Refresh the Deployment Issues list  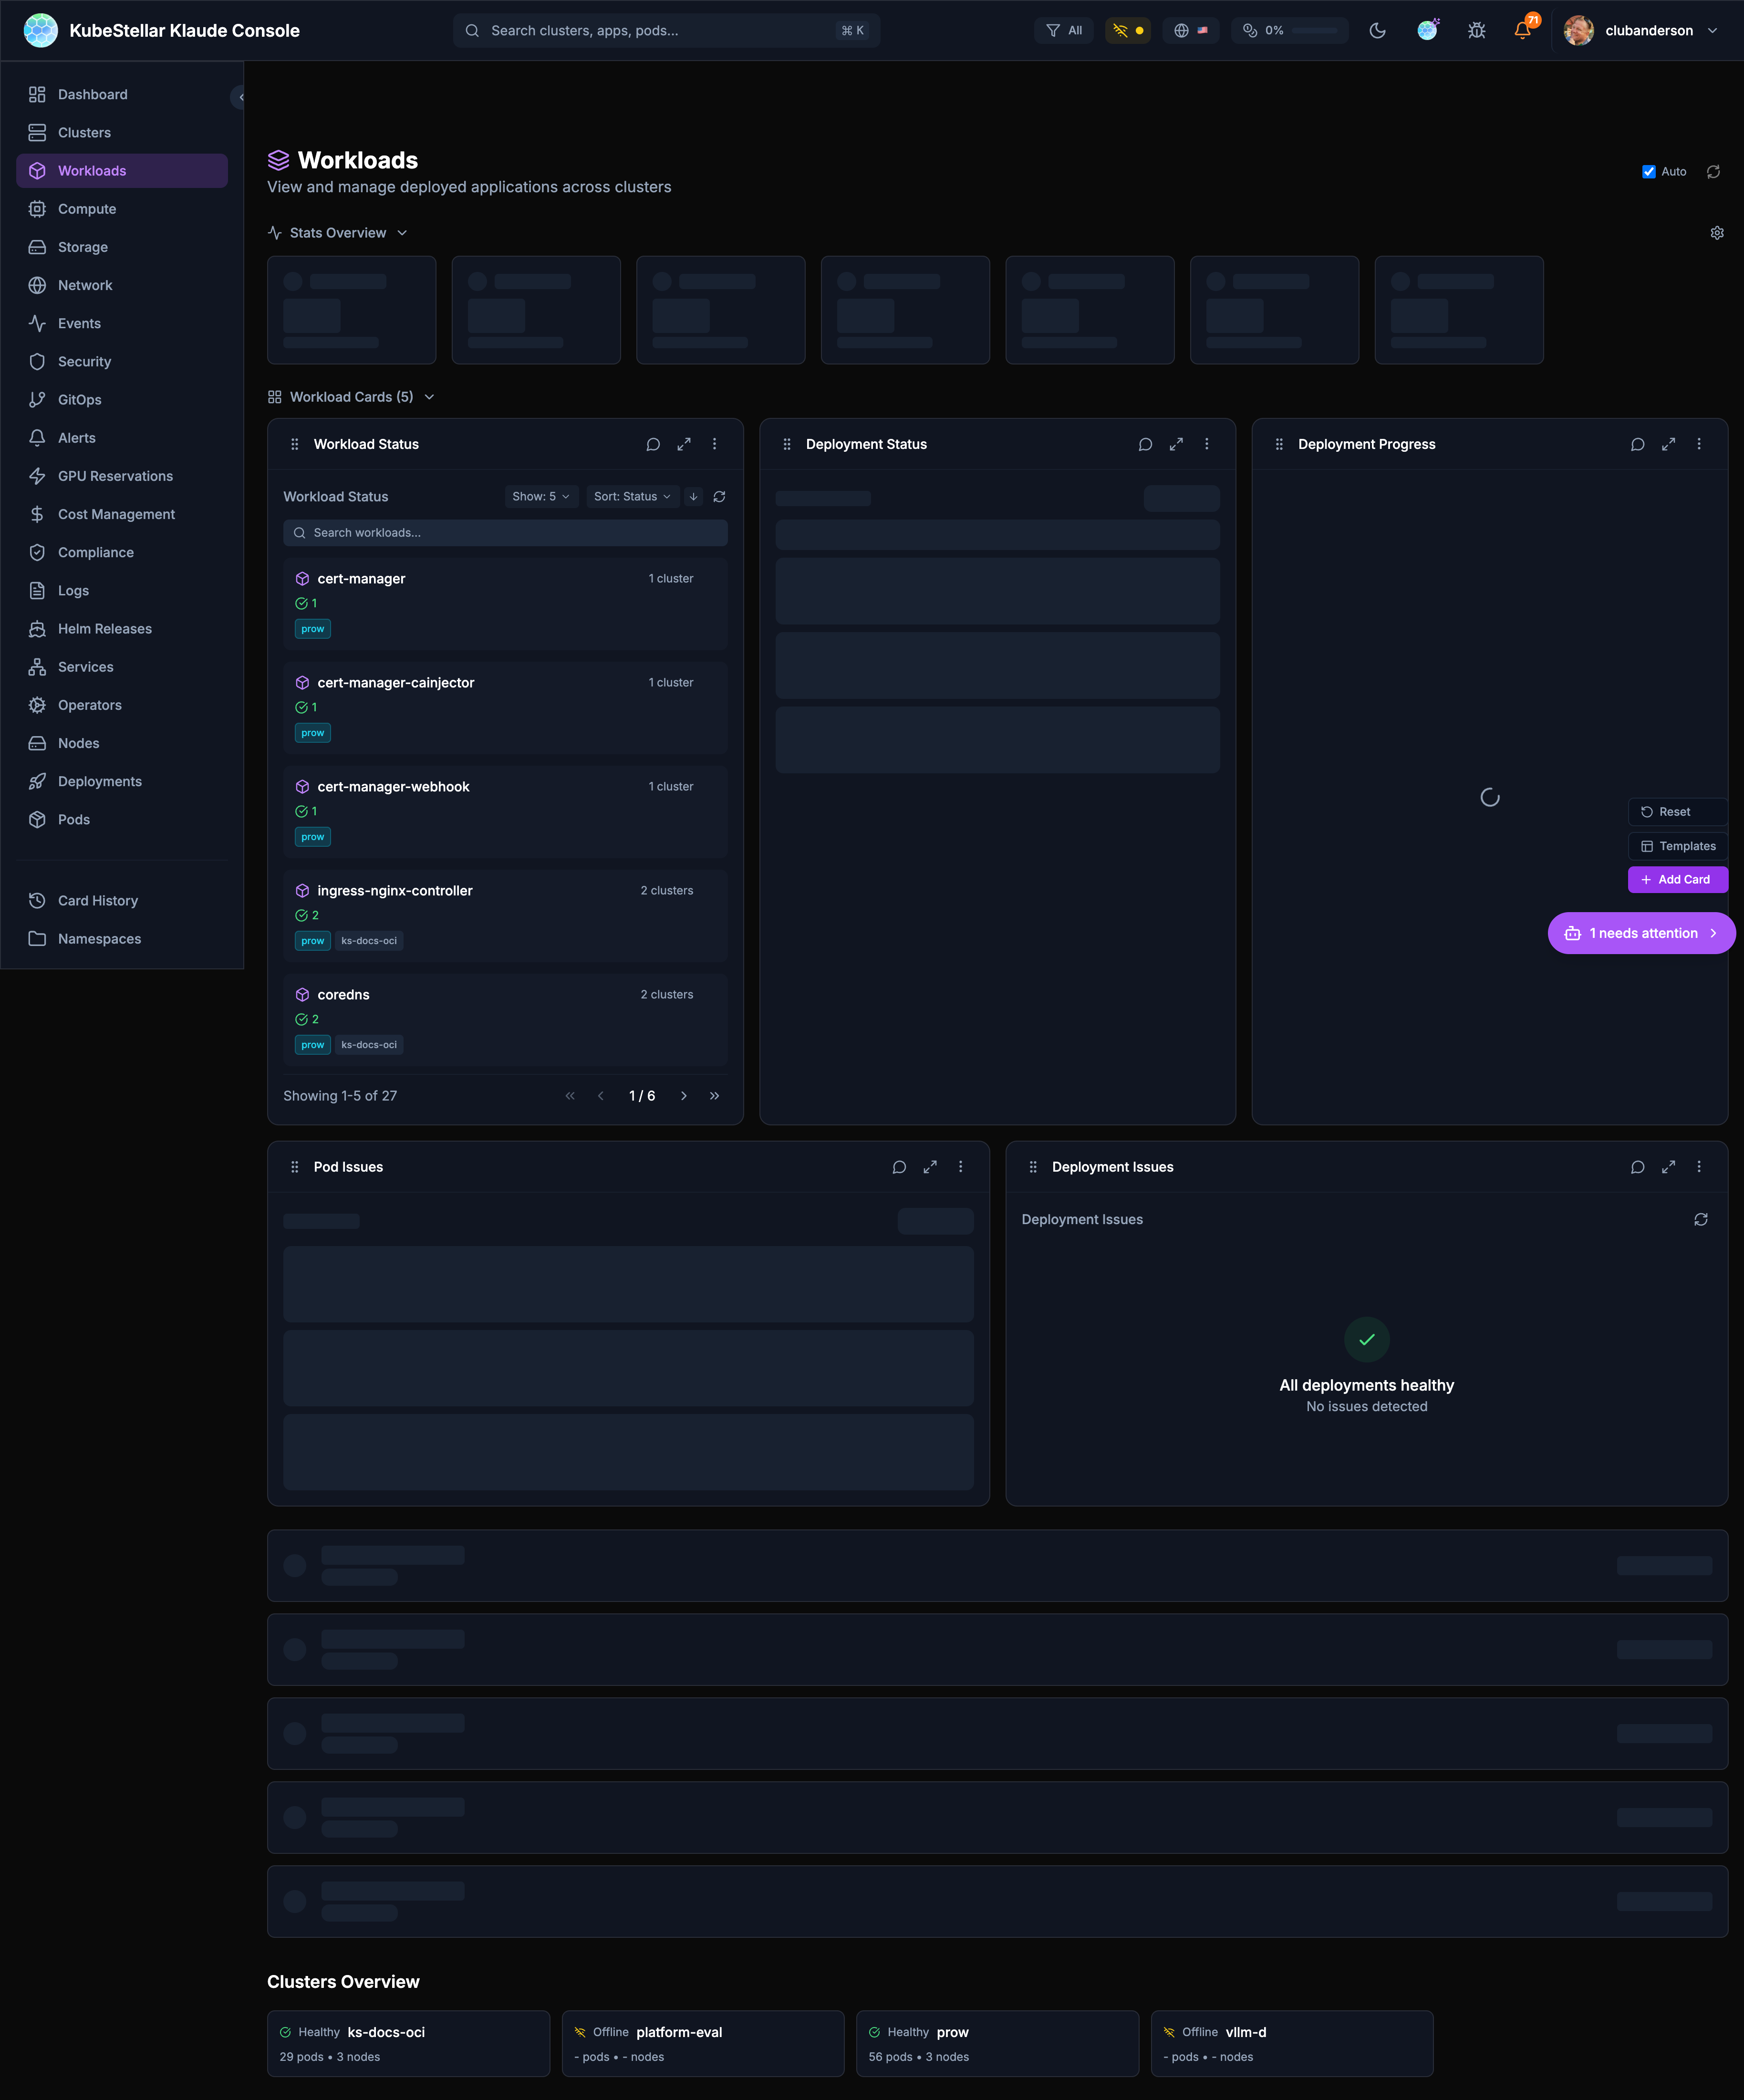[x=1700, y=1219]
